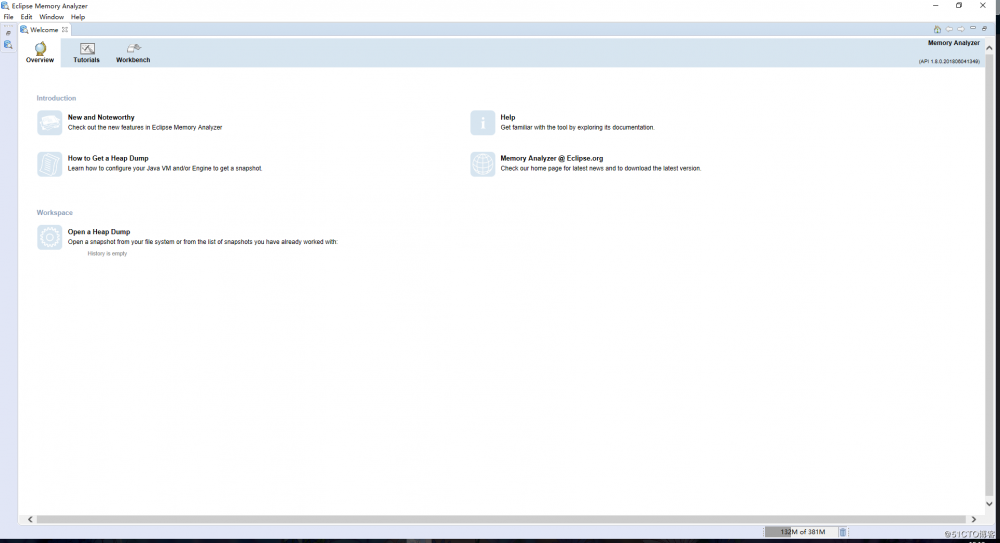The width and height of the screenshot is (1000, 543).
Task: Click the heap status 132M of 381M bar
Action: [800, 532]
